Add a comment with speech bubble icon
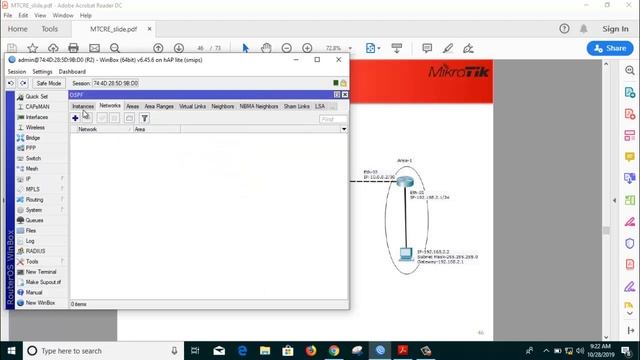640x360 pixels. (x=427, y=48)
